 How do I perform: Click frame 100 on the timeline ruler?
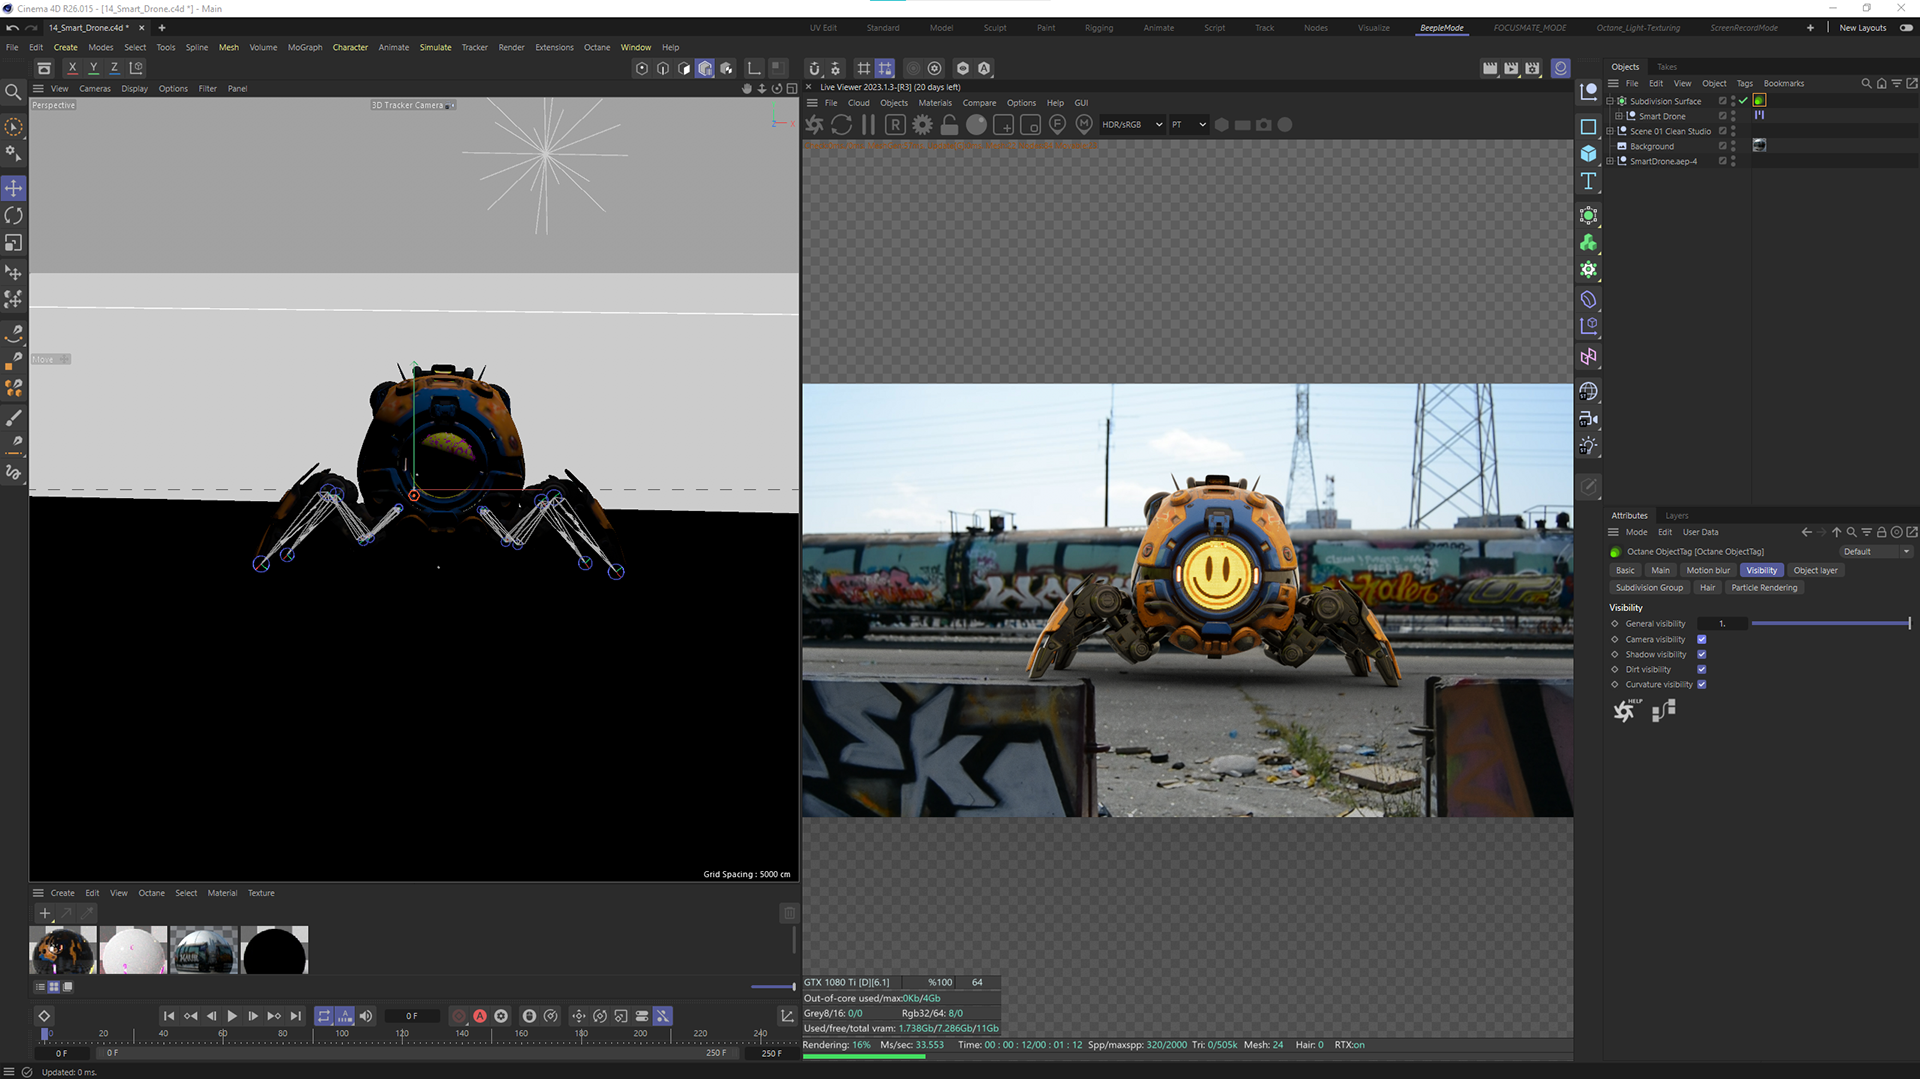pos(342,1034)
